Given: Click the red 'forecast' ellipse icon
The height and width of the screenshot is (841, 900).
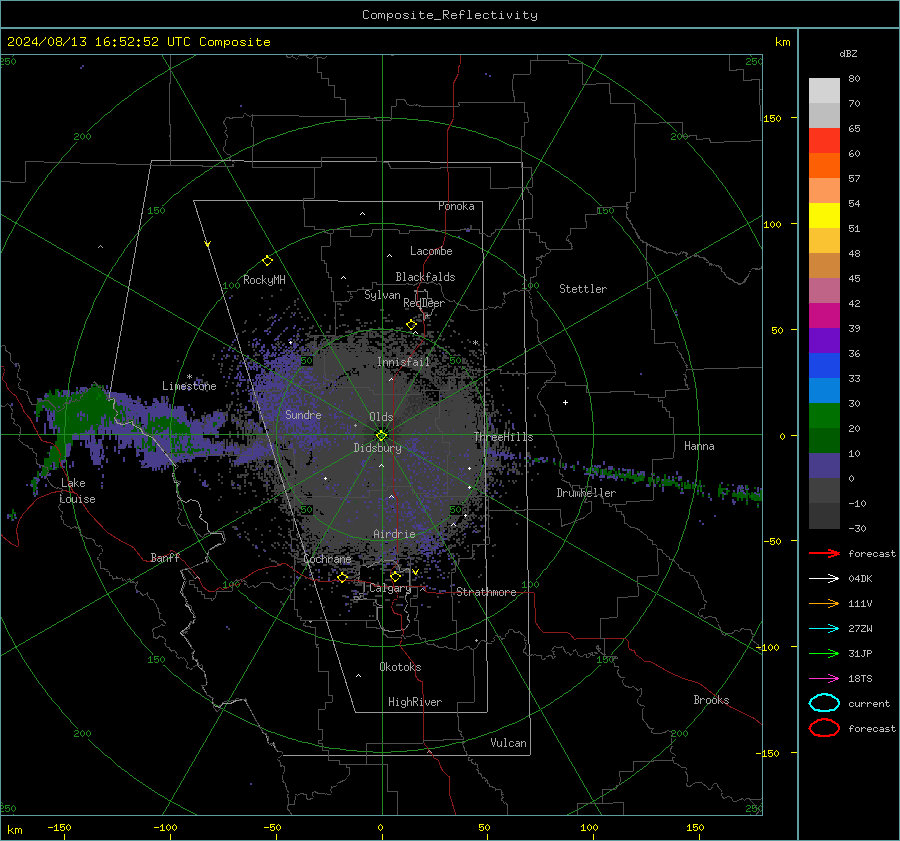Looking at the screenshot, I should (824, 728).
